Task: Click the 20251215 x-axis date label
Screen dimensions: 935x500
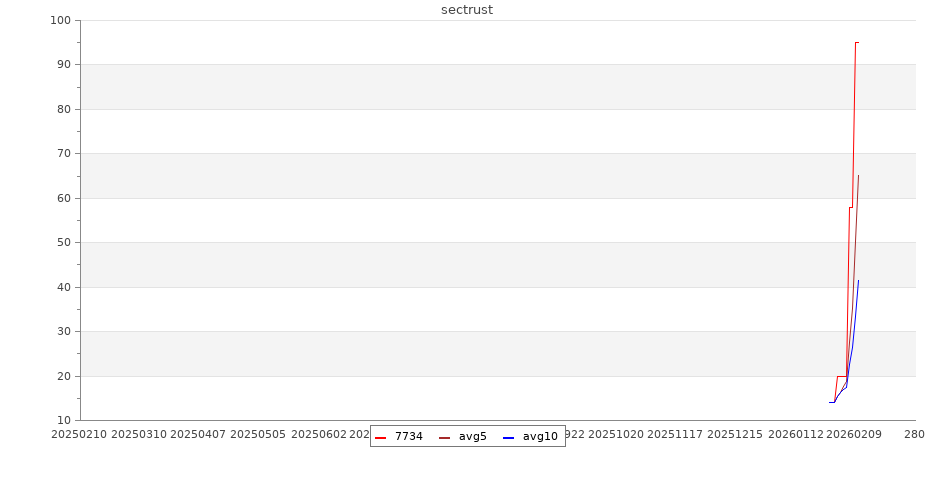Action: point(735,435)
